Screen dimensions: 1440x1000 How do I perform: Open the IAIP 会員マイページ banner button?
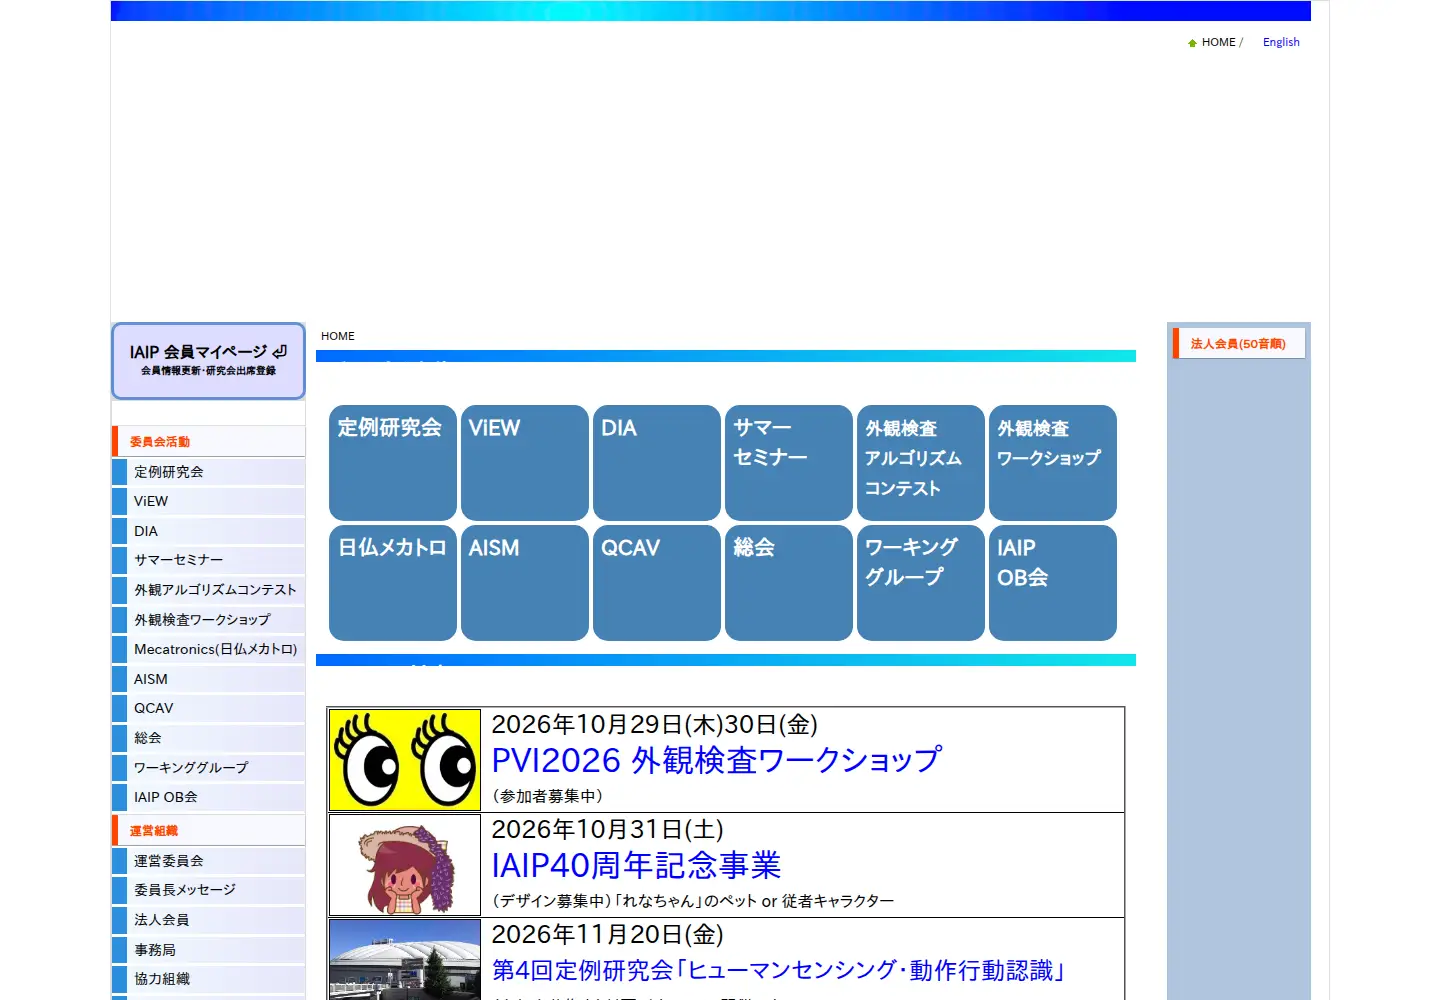pyautogui.click(x=208, y=360)
